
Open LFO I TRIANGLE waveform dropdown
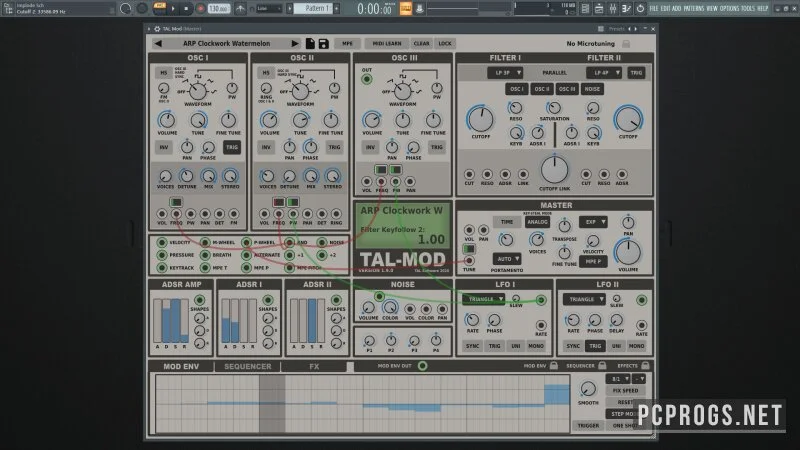484,299
